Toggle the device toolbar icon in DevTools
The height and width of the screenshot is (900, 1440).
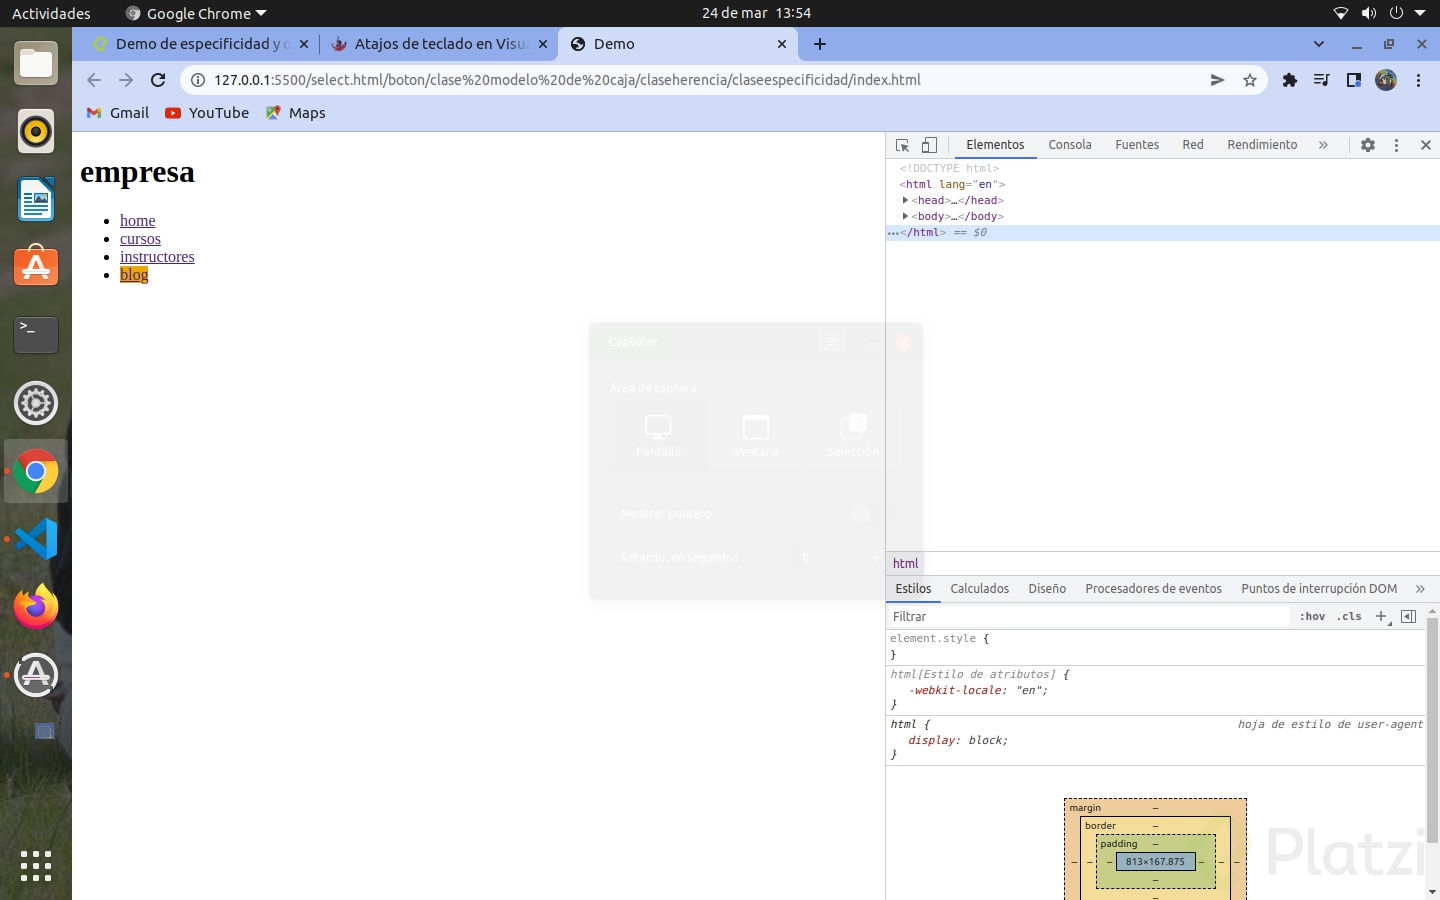pos(929,145)
